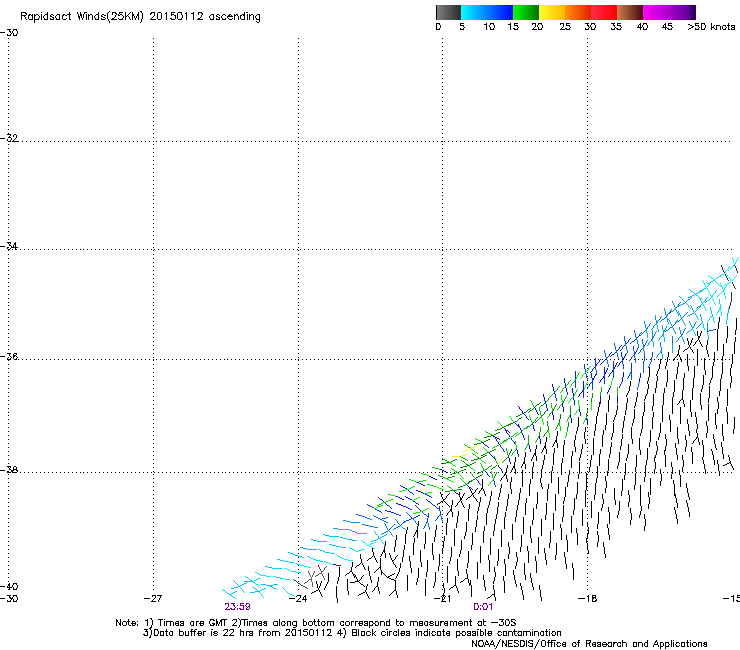Screen dimensions: 740x650
Task: Click the magenta 40-45 knots color segment
Action: [x=656, y=12]
